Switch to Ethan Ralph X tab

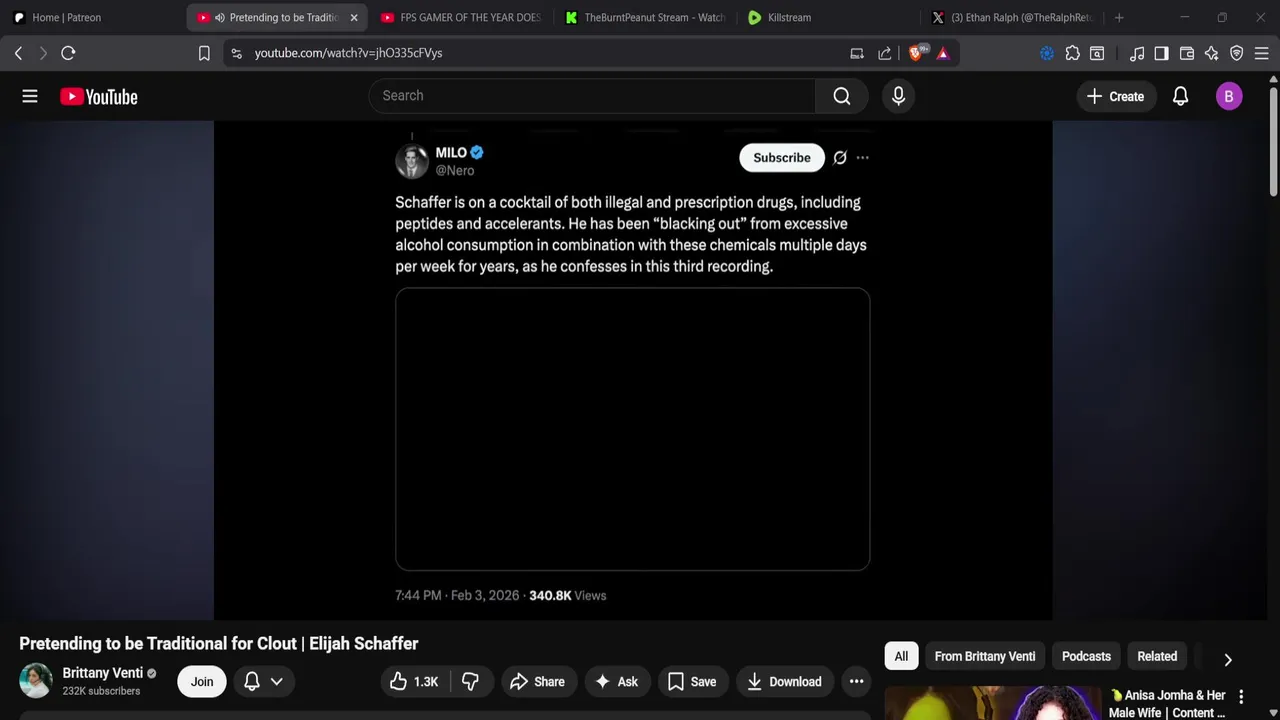coord(1013,17)
